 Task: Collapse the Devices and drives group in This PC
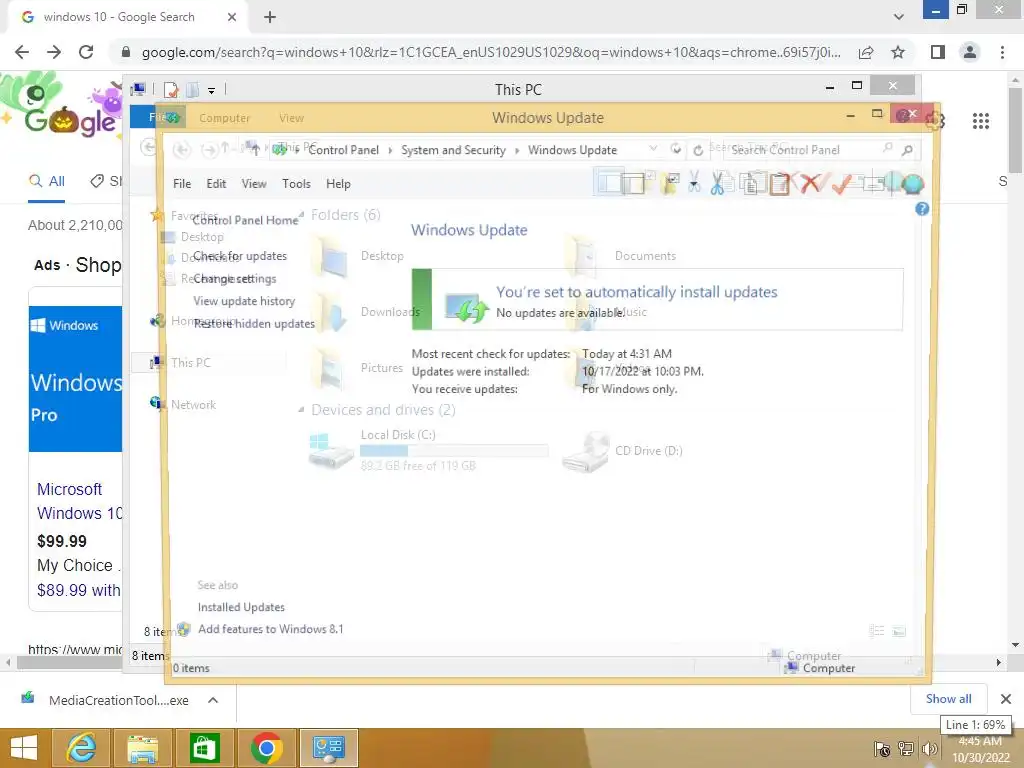point(301,409)
